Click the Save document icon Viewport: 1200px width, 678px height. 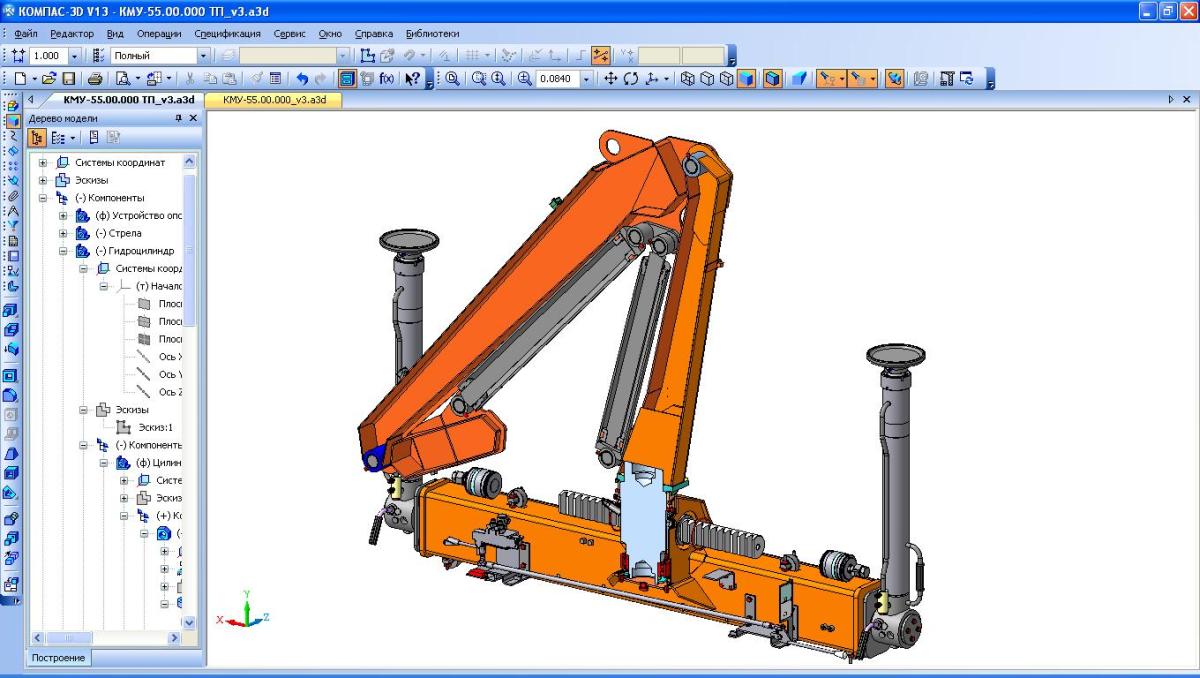[69, 79]
